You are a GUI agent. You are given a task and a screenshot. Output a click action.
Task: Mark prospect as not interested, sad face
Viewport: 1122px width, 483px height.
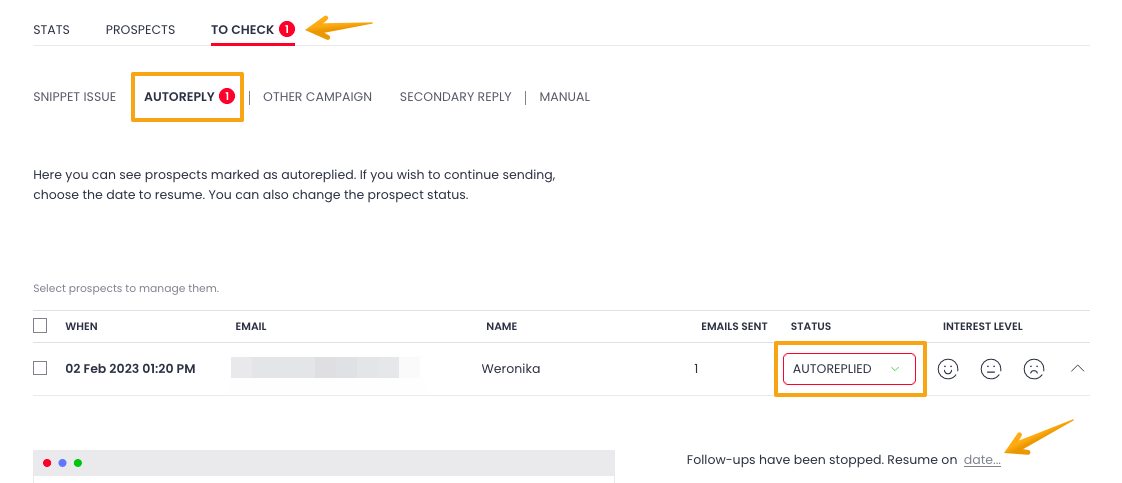1034,369
